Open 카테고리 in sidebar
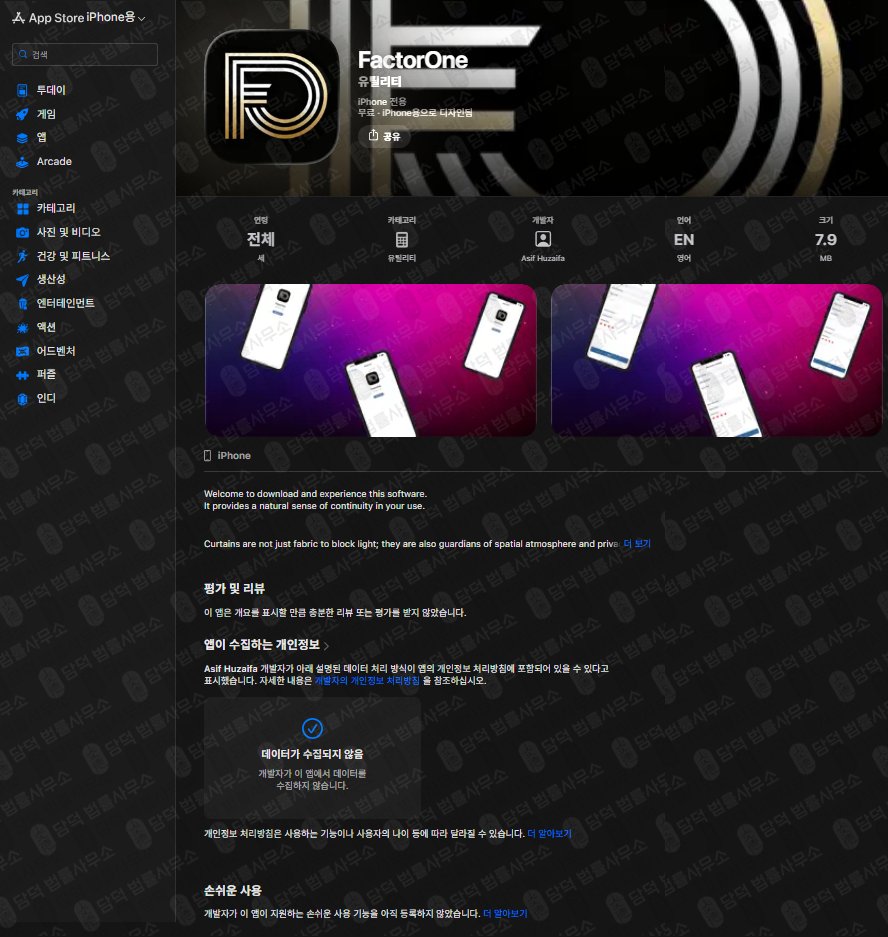Screen dimensions: 888x937 coord(56,208)
